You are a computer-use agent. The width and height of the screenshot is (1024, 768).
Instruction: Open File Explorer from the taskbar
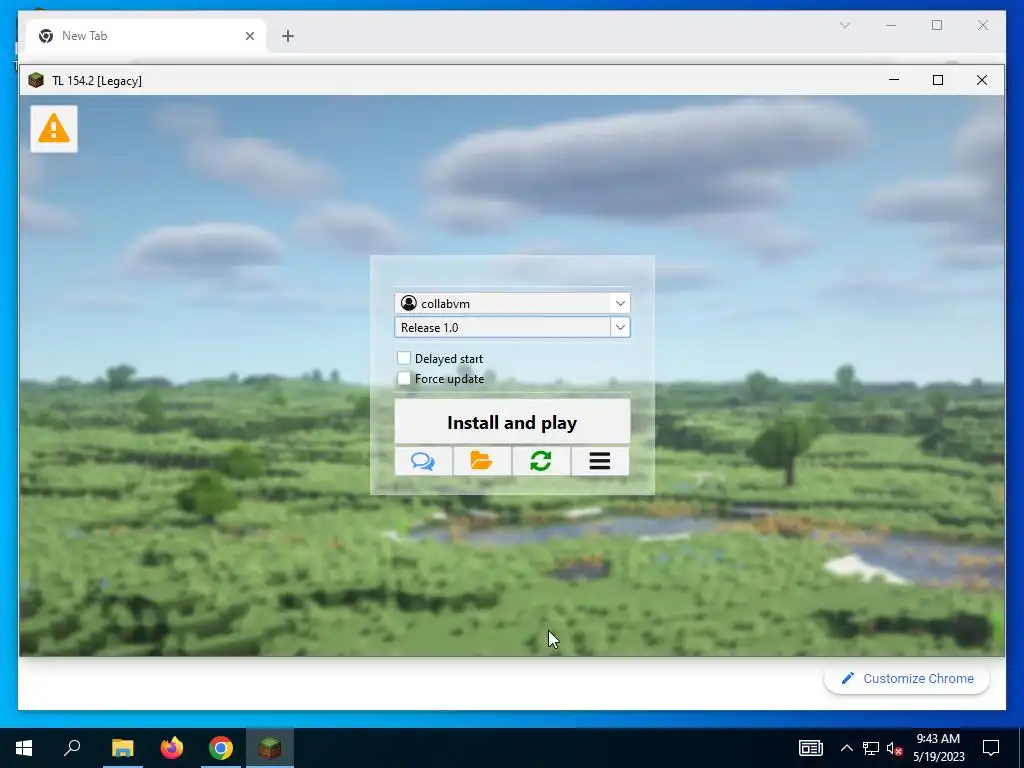pyautogui.click(x=122, y=748)
